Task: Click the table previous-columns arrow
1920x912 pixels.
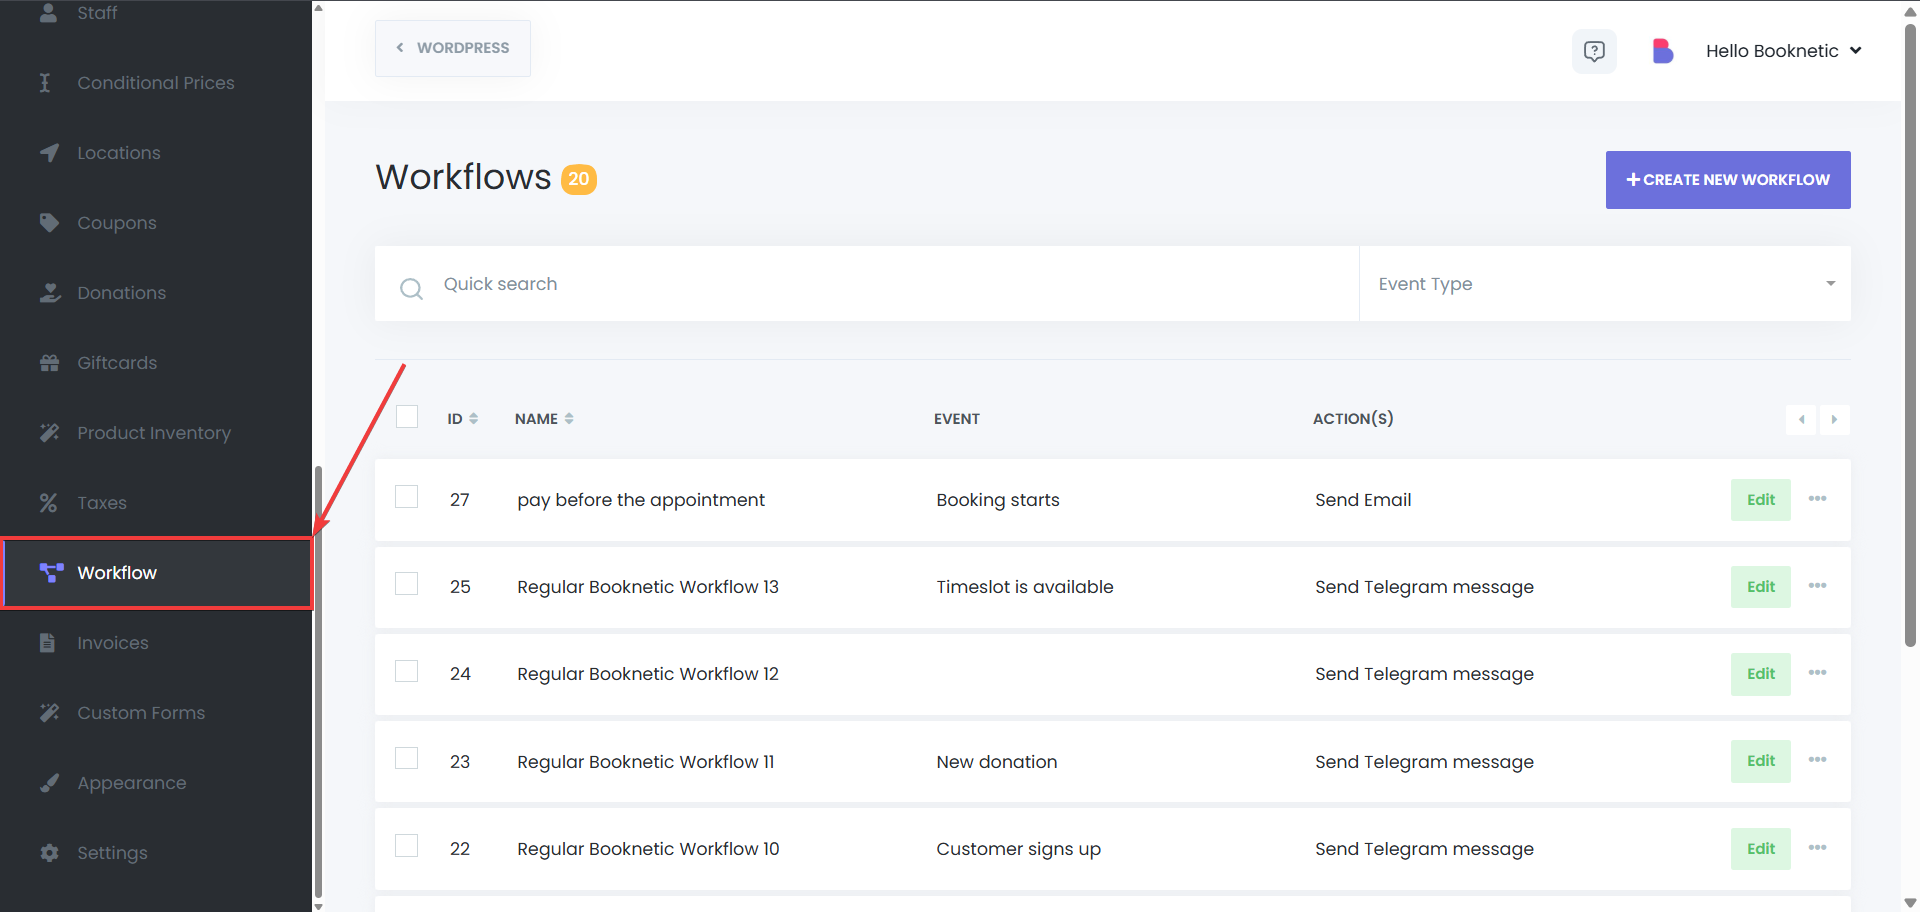Action: (1801, 419)
